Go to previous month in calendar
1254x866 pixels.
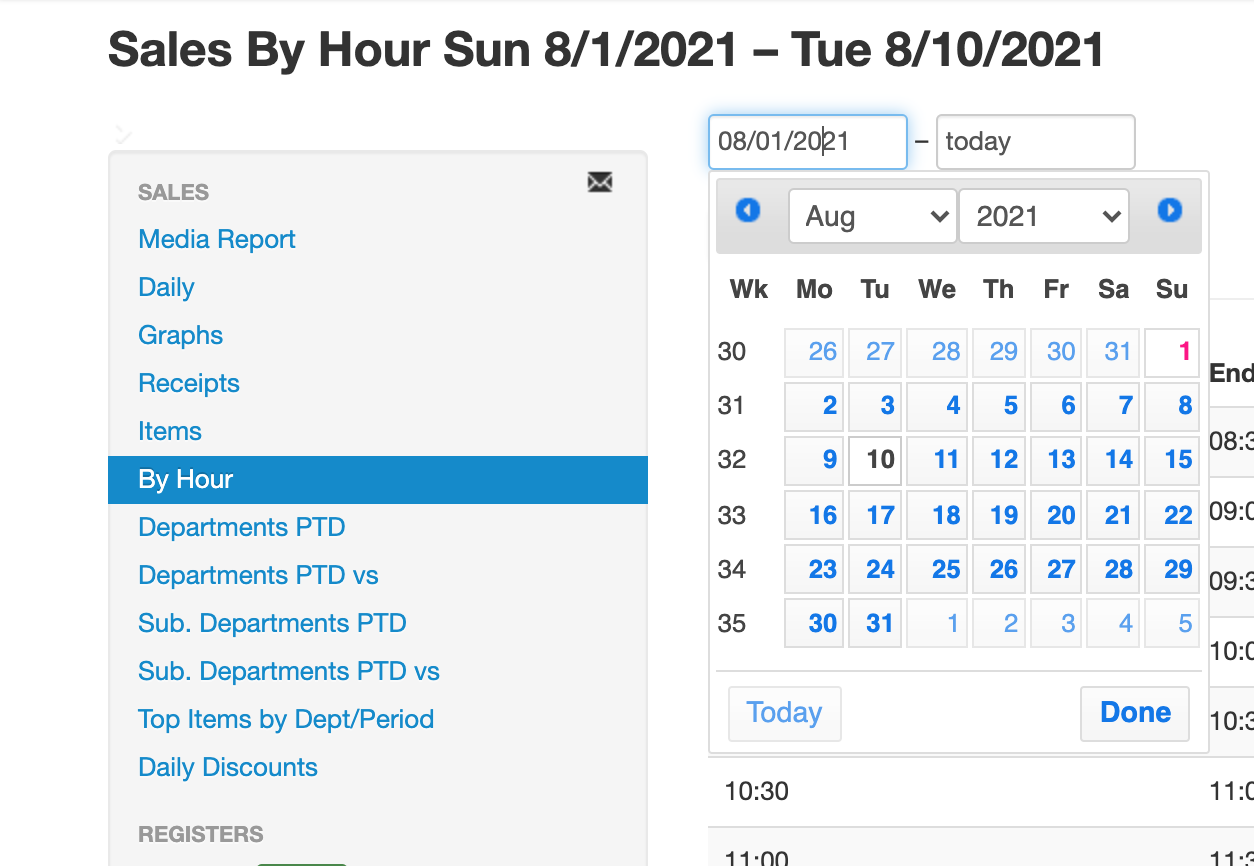tap(748, 210)
